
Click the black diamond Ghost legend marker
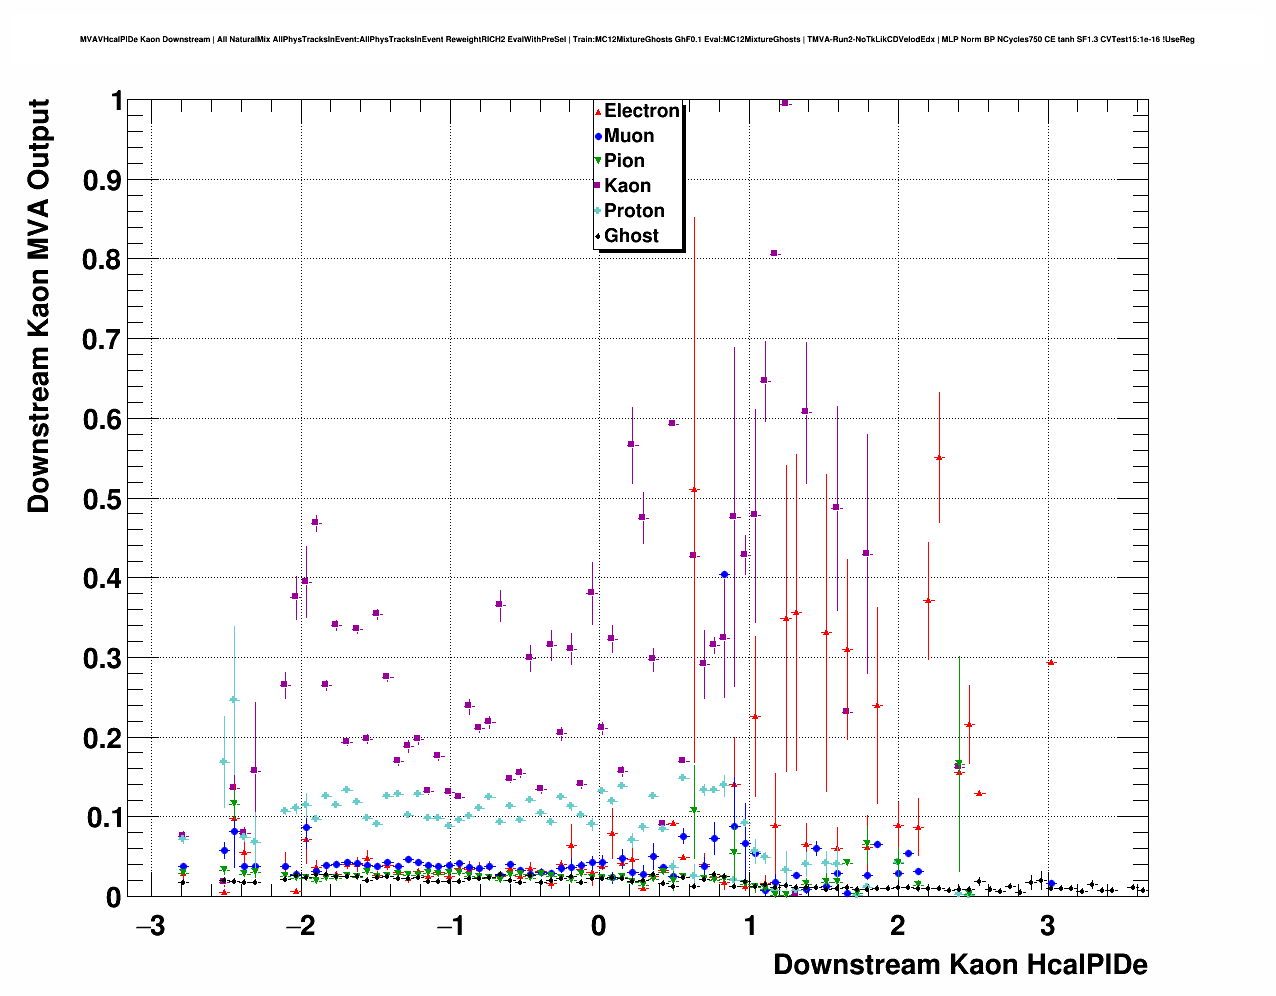[x=598, y=236]
